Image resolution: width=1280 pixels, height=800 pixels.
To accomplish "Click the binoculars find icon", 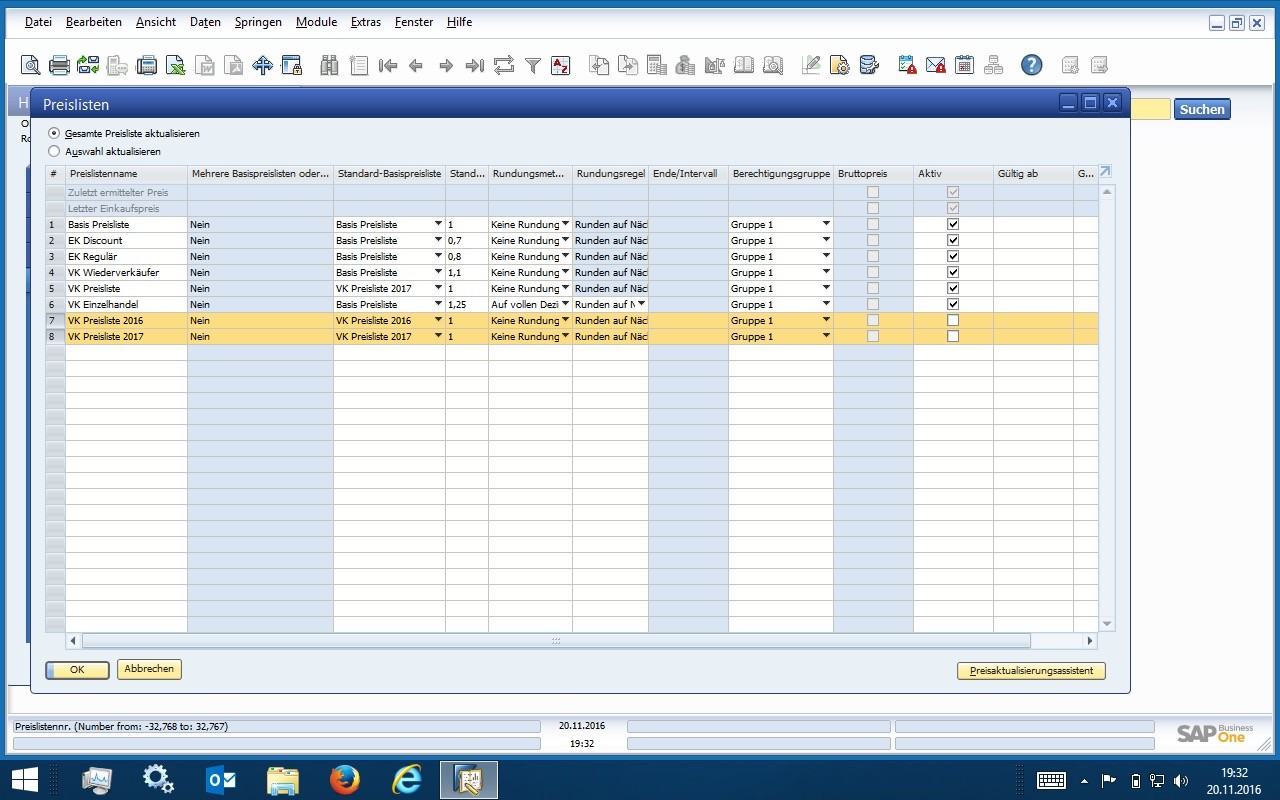I will tap(329, 66).
